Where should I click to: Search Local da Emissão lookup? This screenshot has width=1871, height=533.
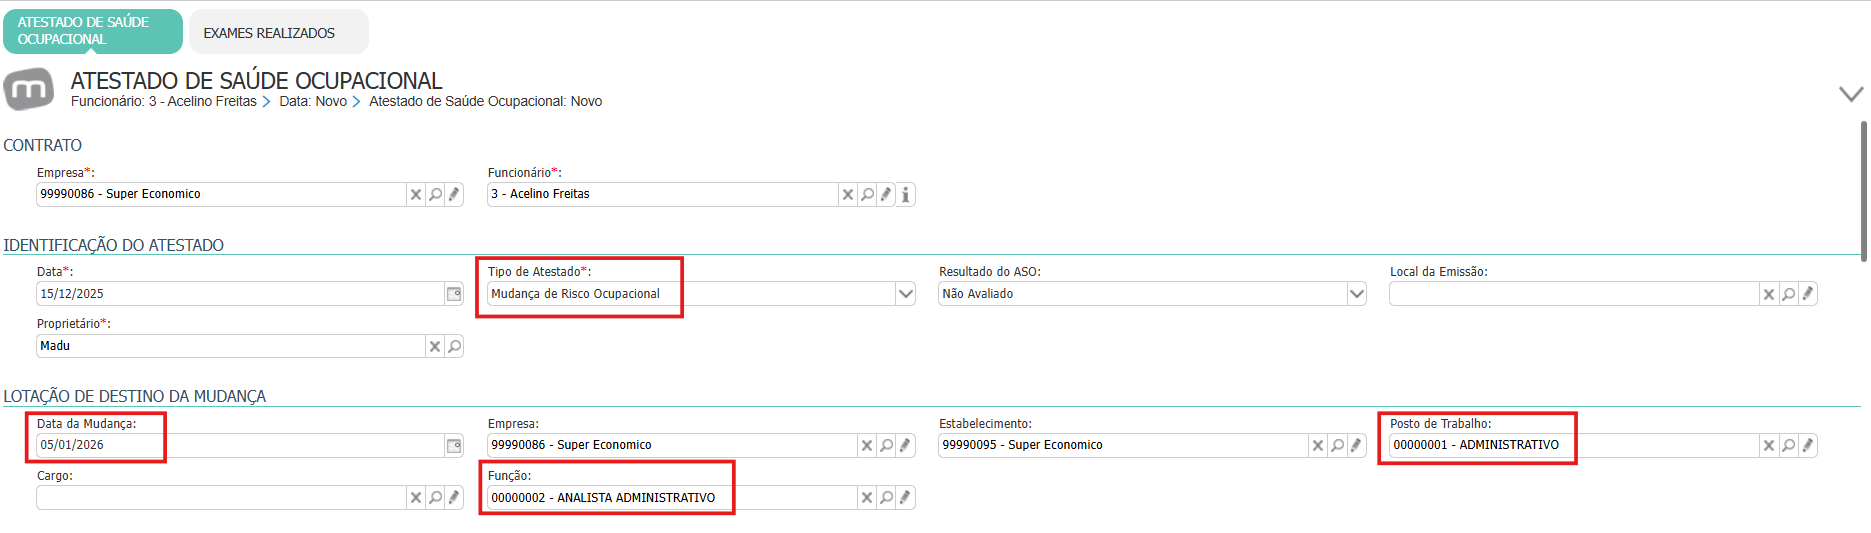point(1788,294)
